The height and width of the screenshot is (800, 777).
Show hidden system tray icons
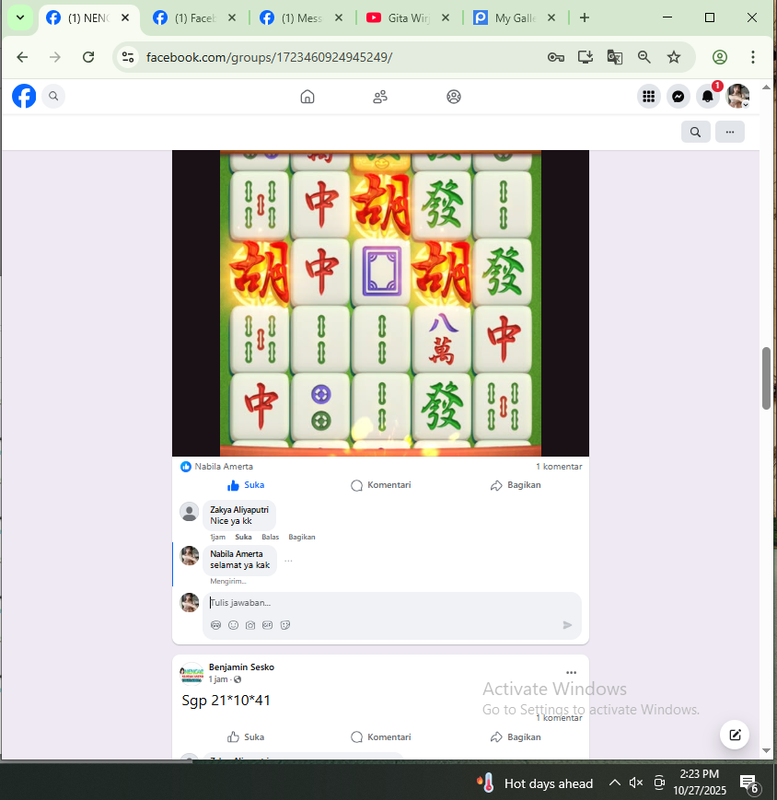coord(615,782)
